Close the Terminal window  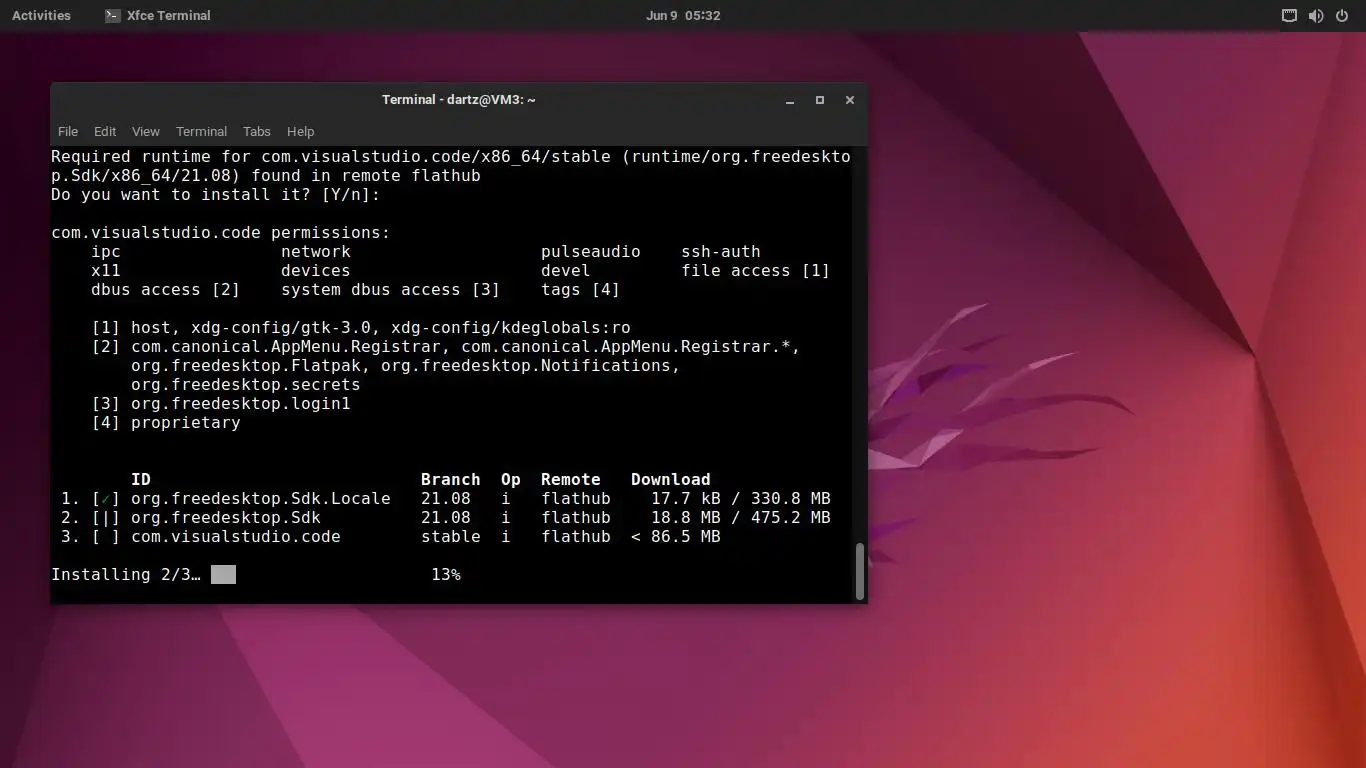click(x=850, y=100)
